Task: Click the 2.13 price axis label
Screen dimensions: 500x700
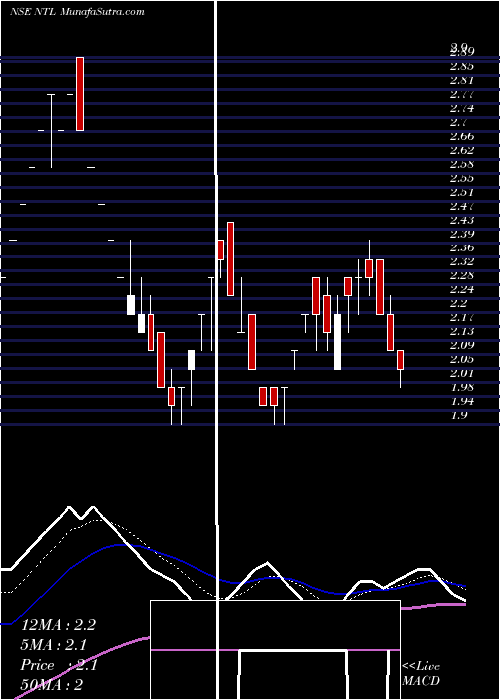Action: (462, 331)
